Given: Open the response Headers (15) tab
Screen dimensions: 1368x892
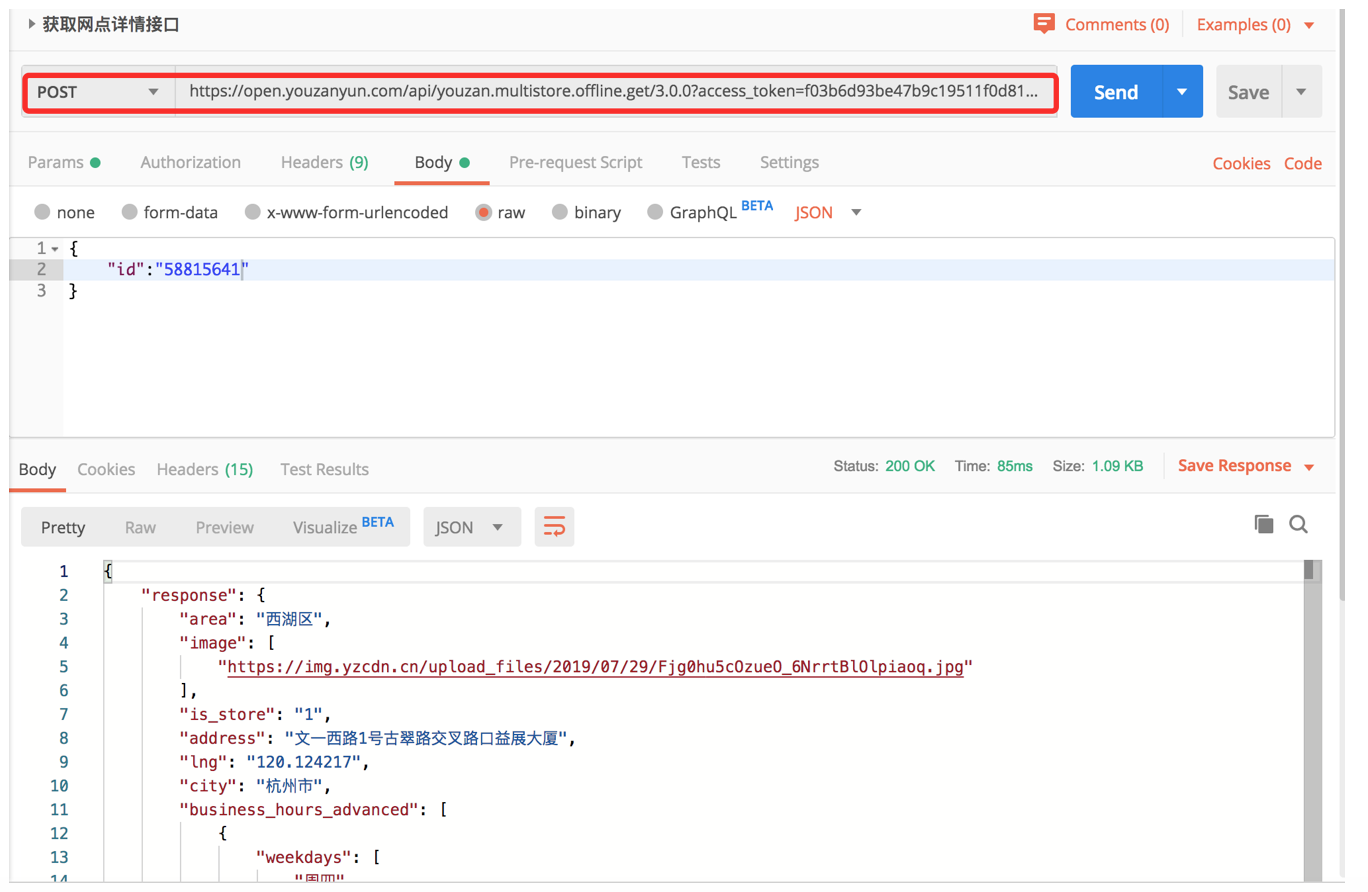Looking at the screenshot, I should [205, 469].
